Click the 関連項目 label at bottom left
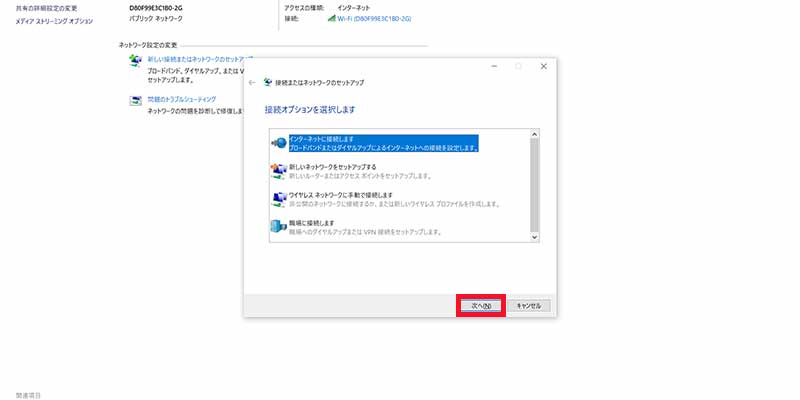This screenshot has height=400, width=800. point(28,395)
